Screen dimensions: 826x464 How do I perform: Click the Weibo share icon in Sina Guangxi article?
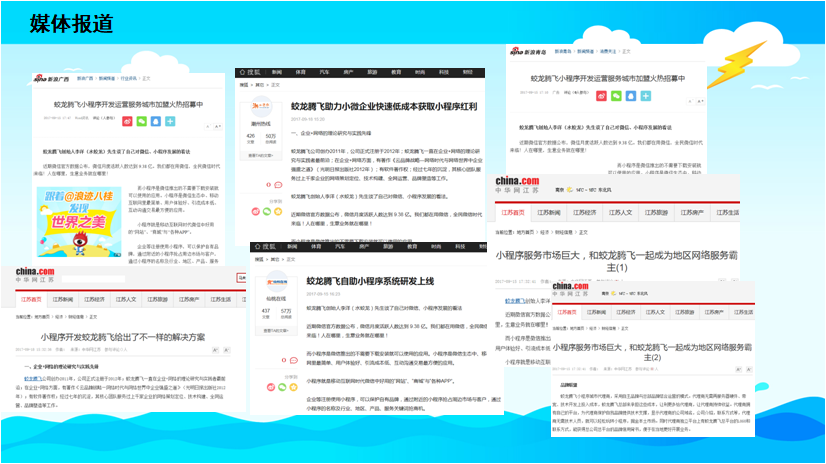pyautogui.click(x=129, y=121)
